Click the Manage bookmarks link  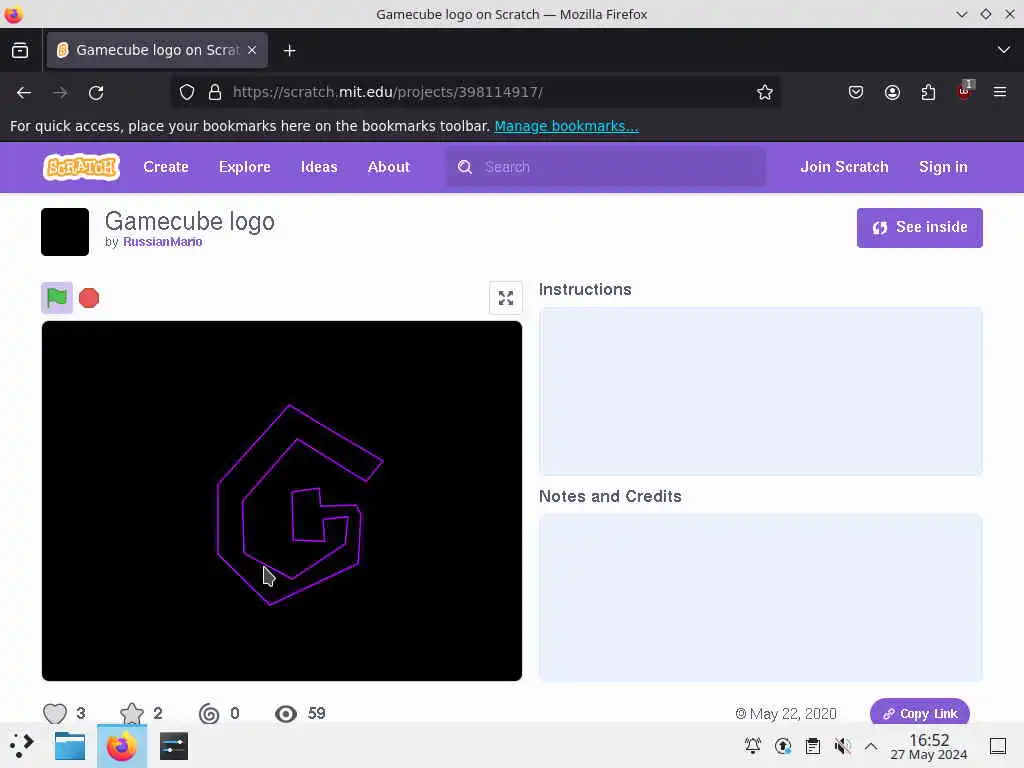pyautogui.click(x=566, y=126)
